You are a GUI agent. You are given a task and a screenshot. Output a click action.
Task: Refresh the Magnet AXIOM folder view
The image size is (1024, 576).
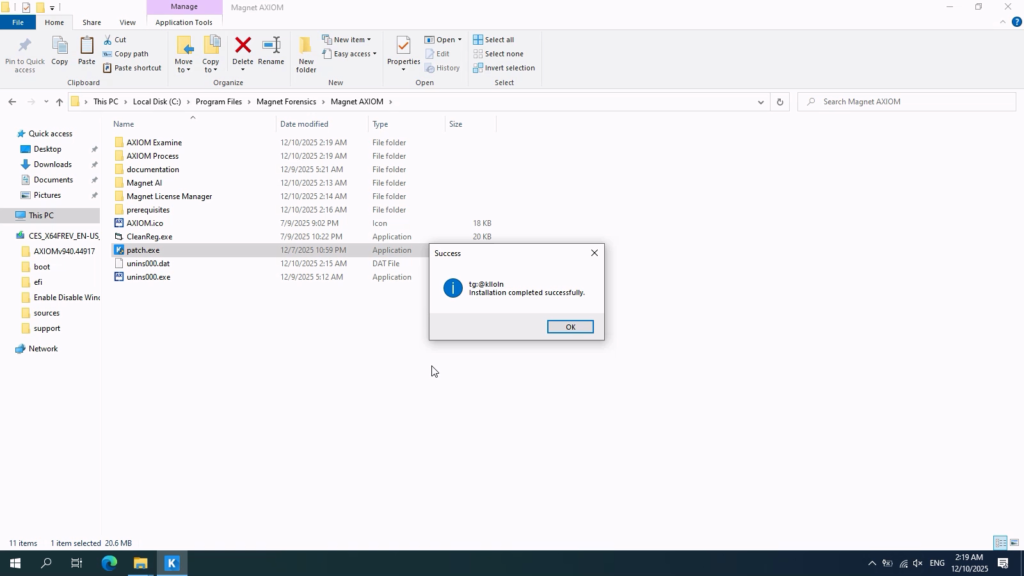click(780, 102)
